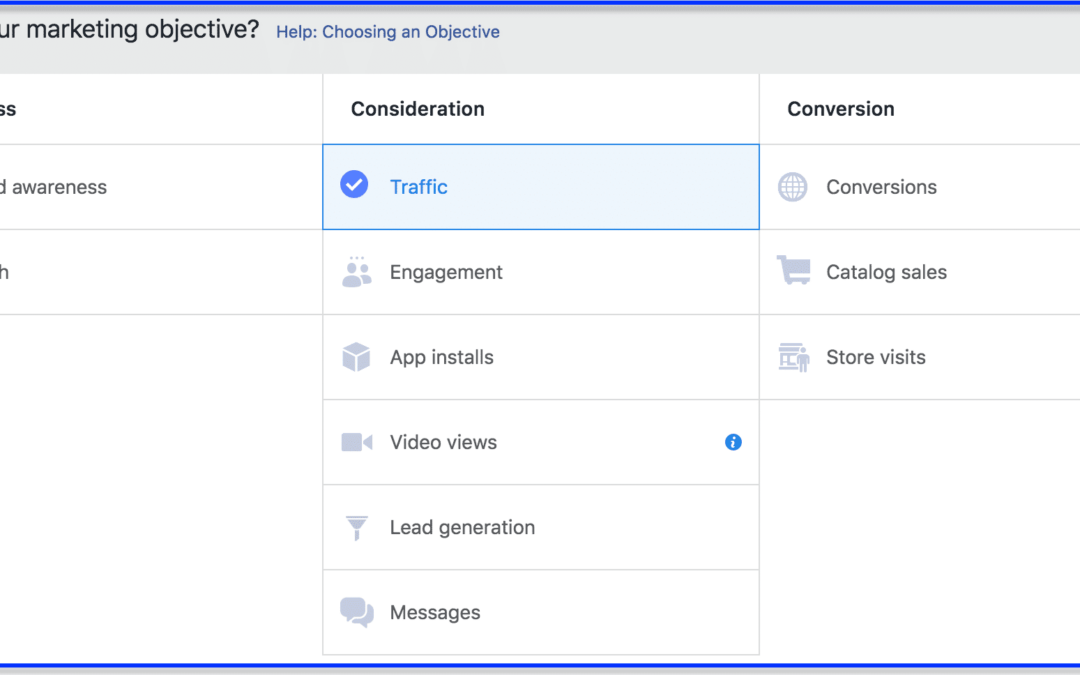Select the Traffic objective label
Viewport: 1080px width, 675px height.
(x=419, y=187)
